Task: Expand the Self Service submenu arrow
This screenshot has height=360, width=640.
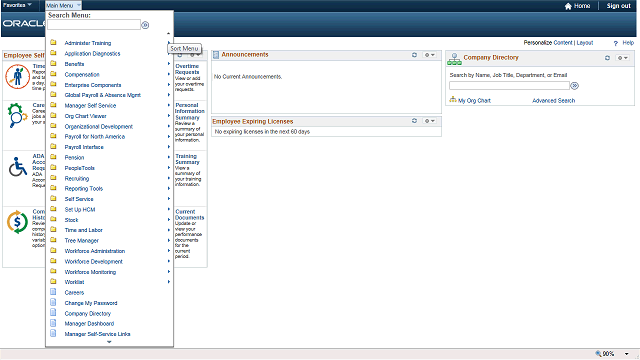Action: (x=169, y=199)
